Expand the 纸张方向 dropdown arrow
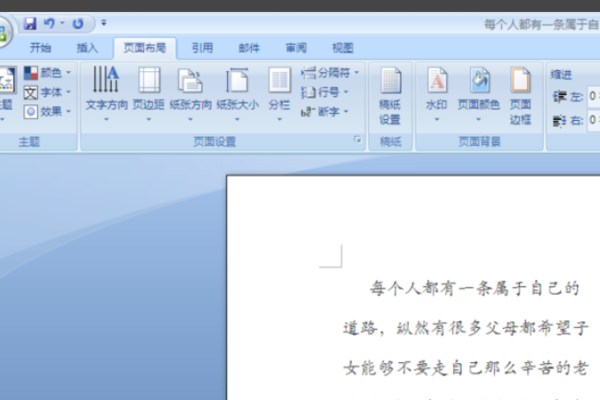 click(190, 119)
